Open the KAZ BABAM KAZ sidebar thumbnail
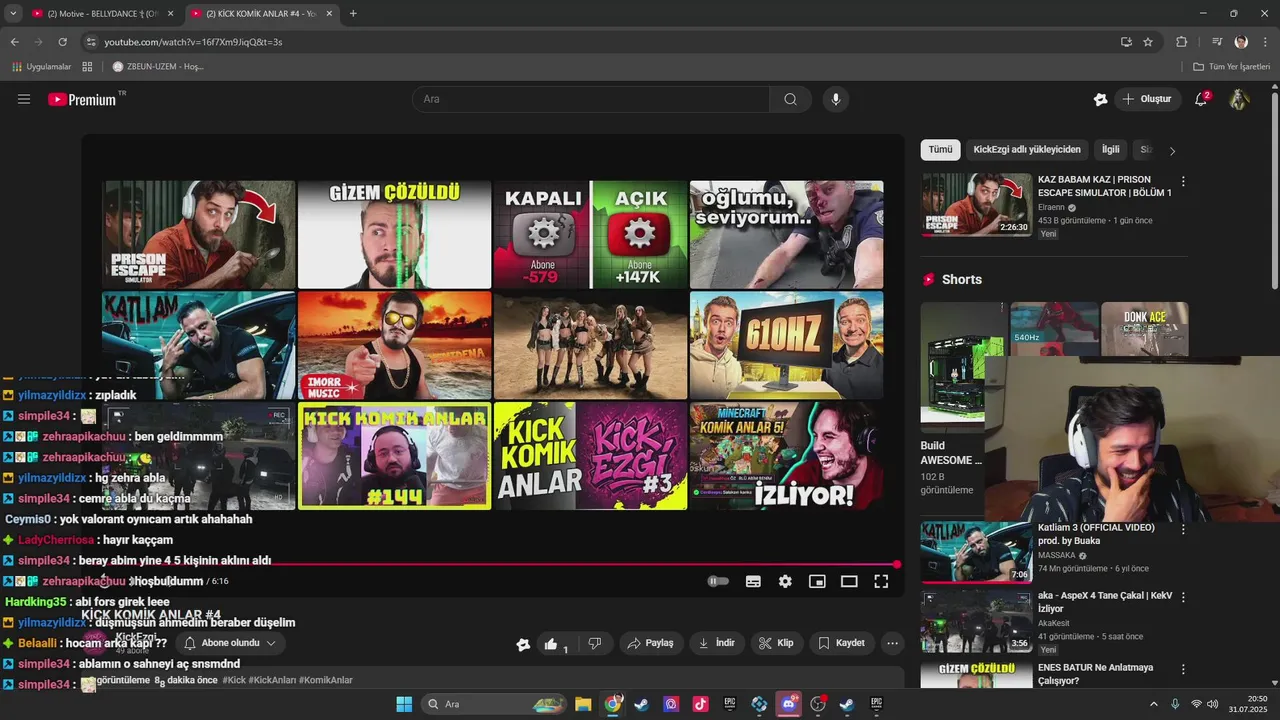1280x720 pixels. [x=976, y=205]
